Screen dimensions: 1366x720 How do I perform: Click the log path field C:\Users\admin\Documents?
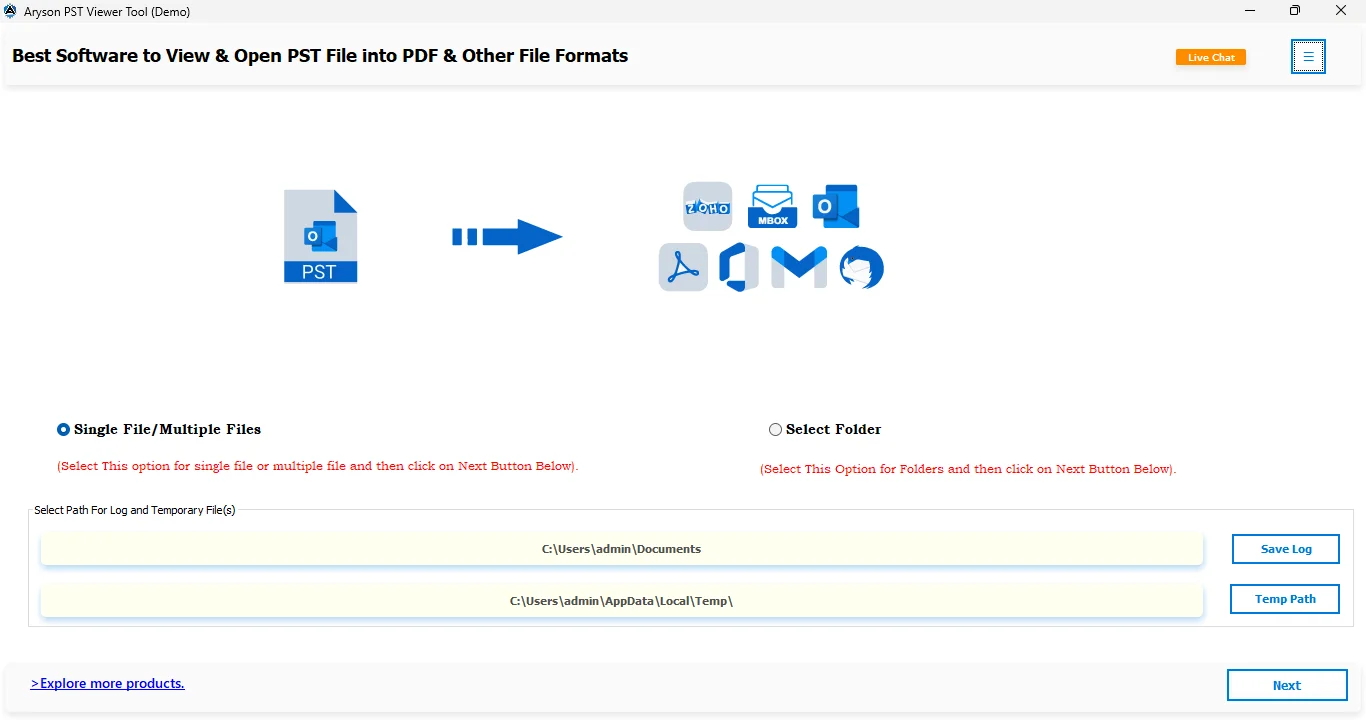pos(621,549)
